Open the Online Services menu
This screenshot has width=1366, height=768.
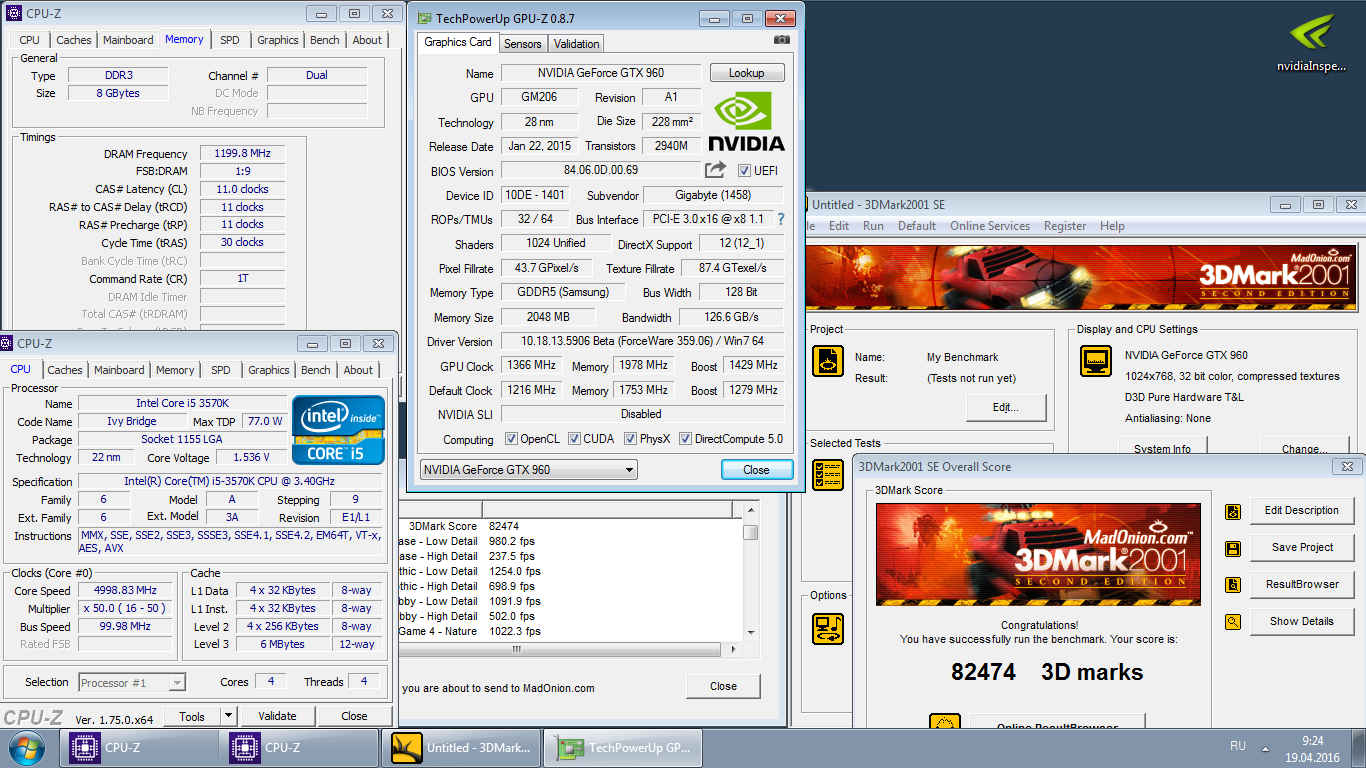989,226
